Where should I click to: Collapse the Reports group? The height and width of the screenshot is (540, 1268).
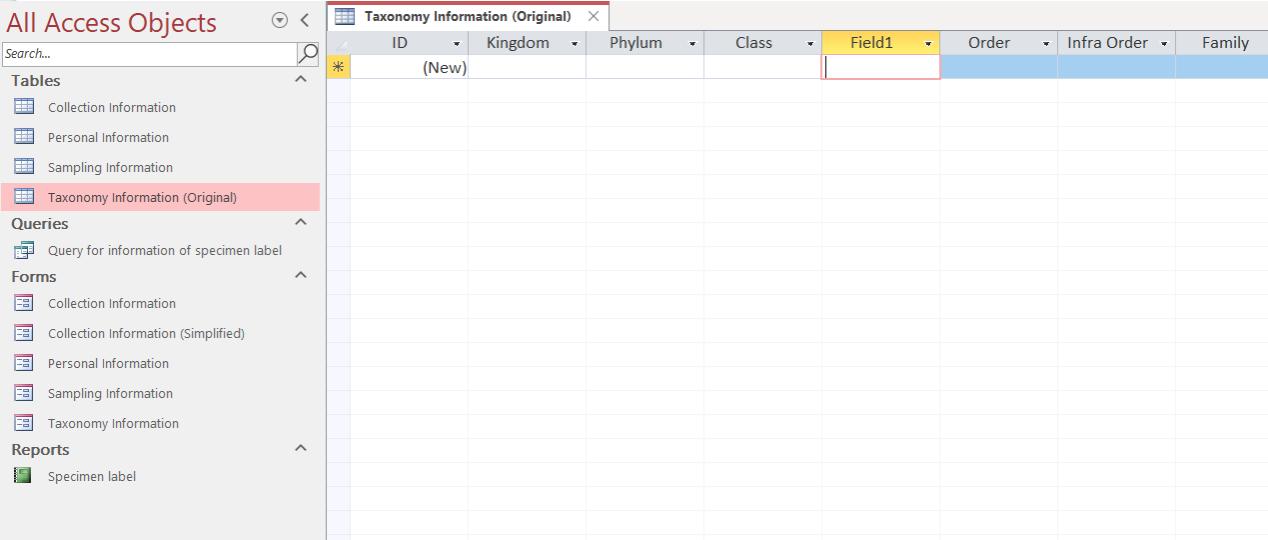pyautogui.click(x=301, y=448)
